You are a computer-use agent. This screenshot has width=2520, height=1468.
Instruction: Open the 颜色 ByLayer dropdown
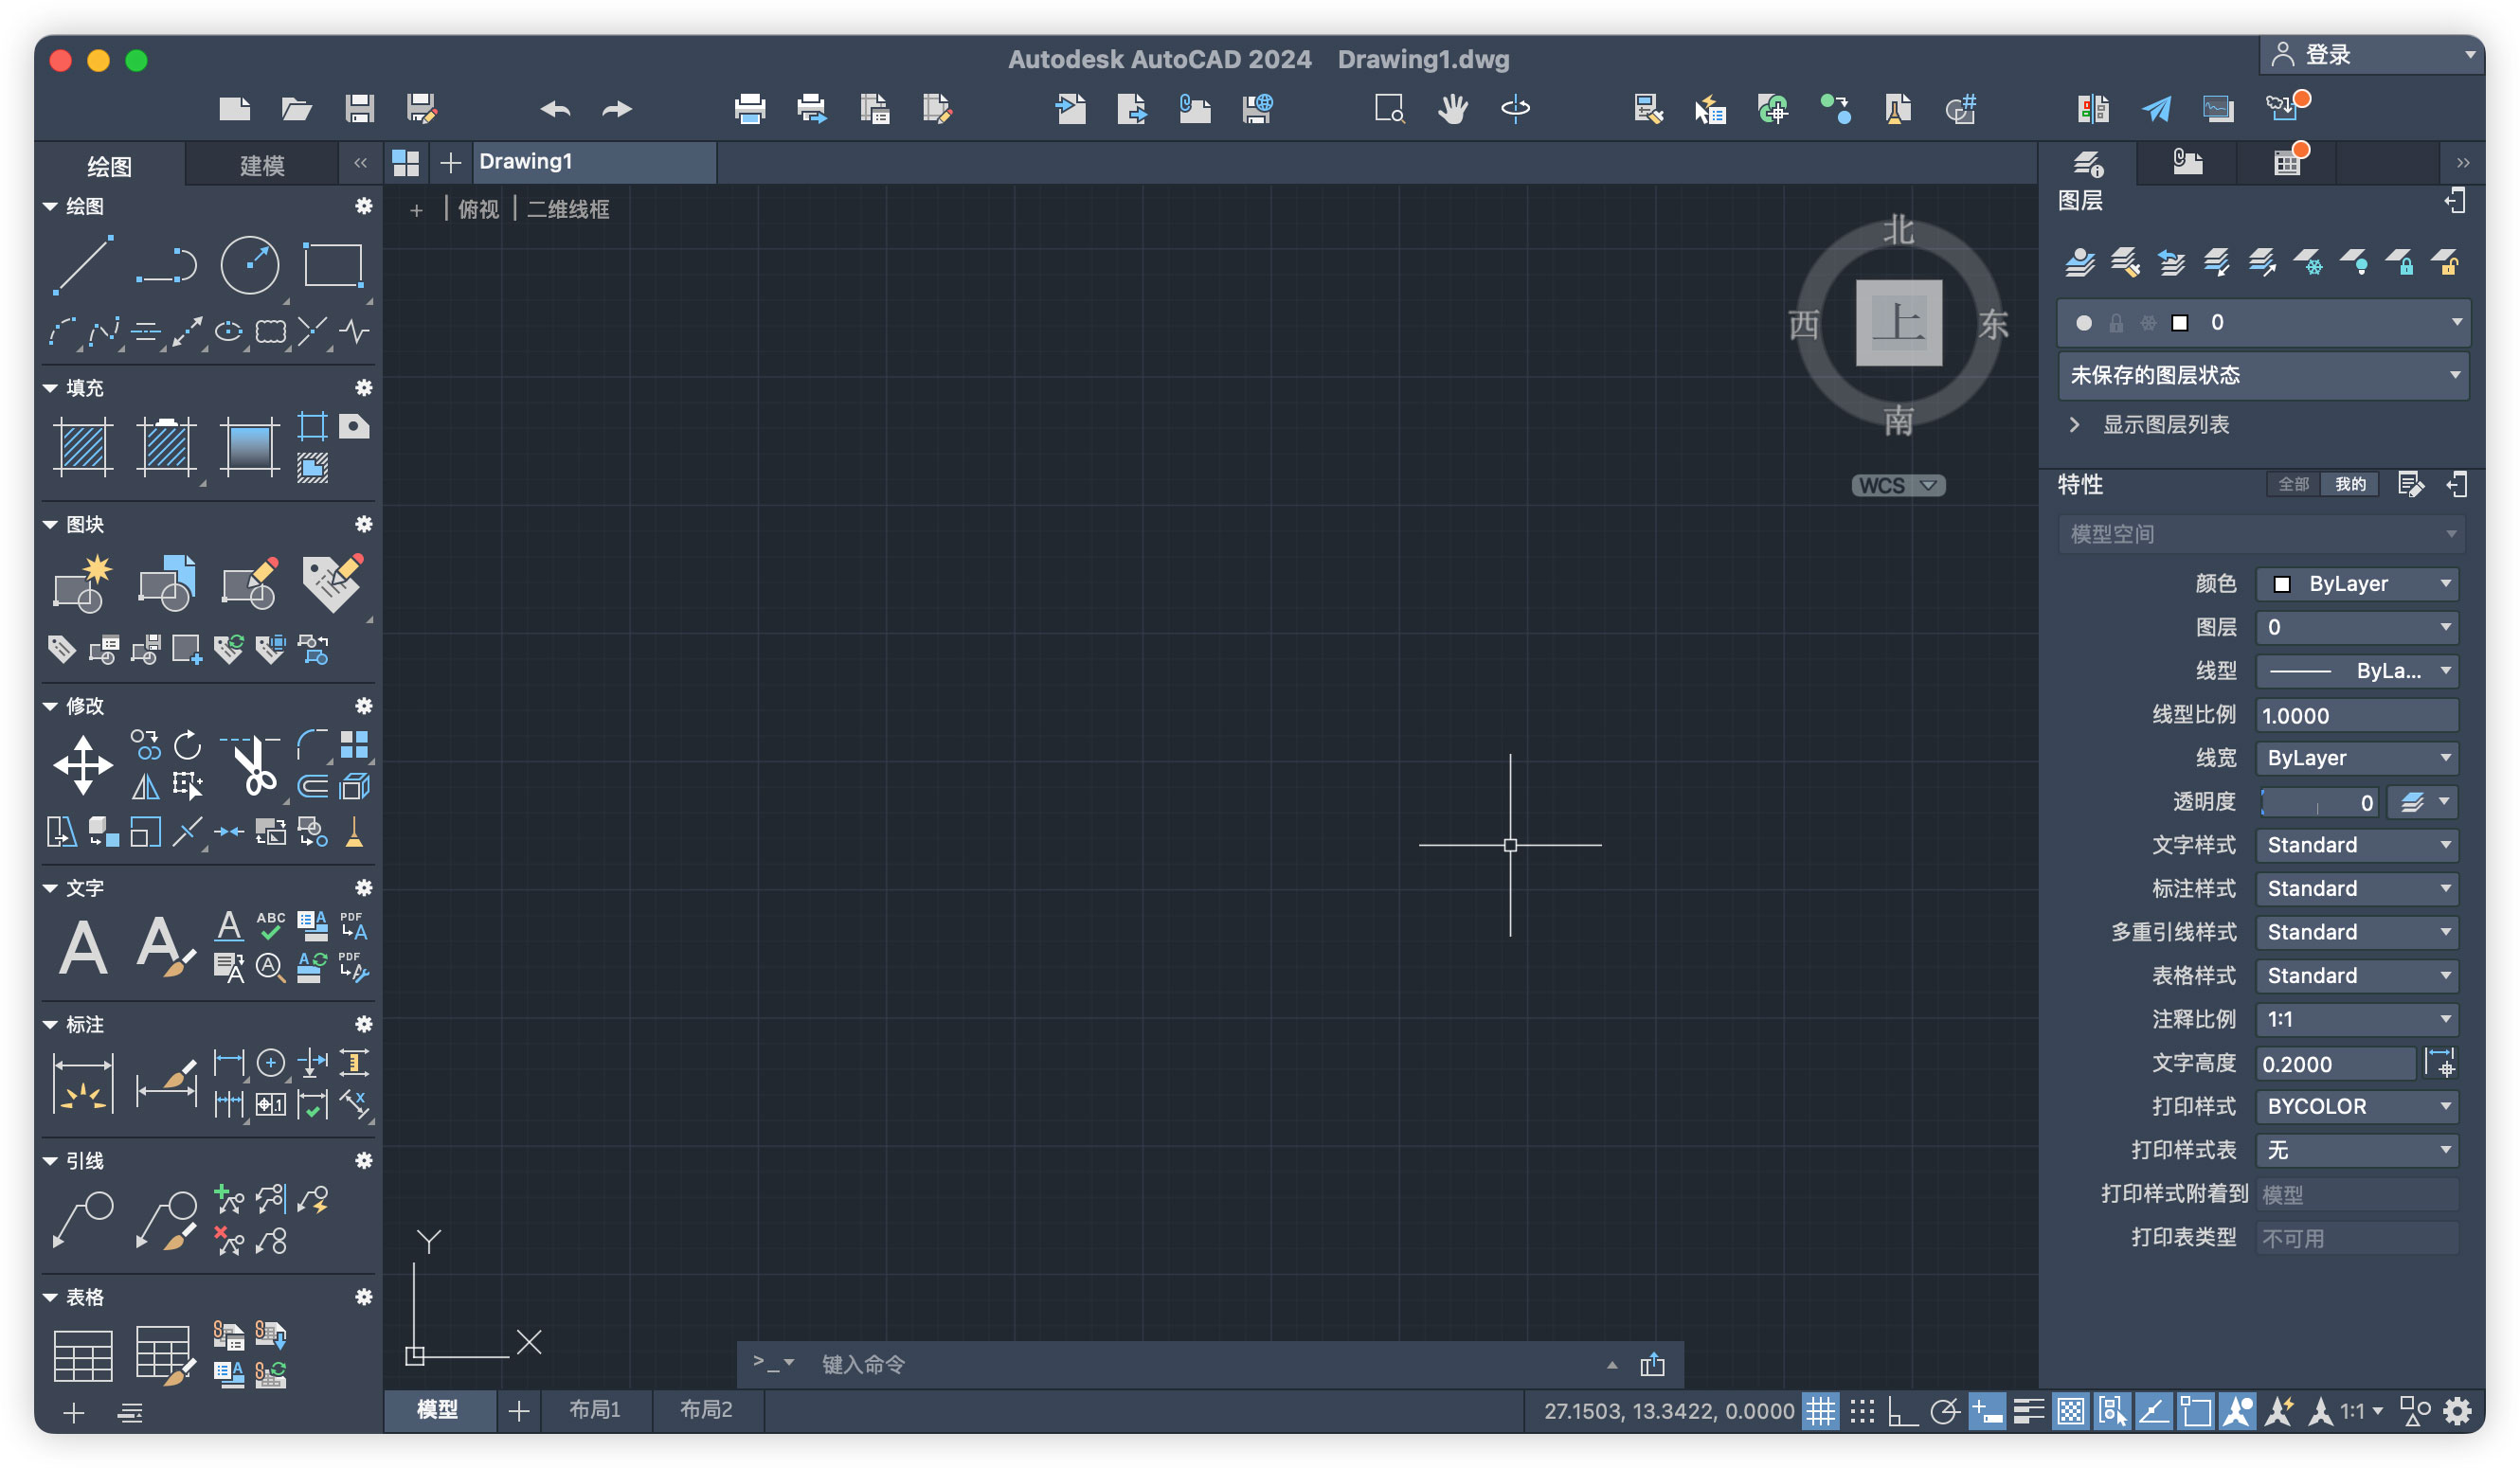(x=2357, y=583)
